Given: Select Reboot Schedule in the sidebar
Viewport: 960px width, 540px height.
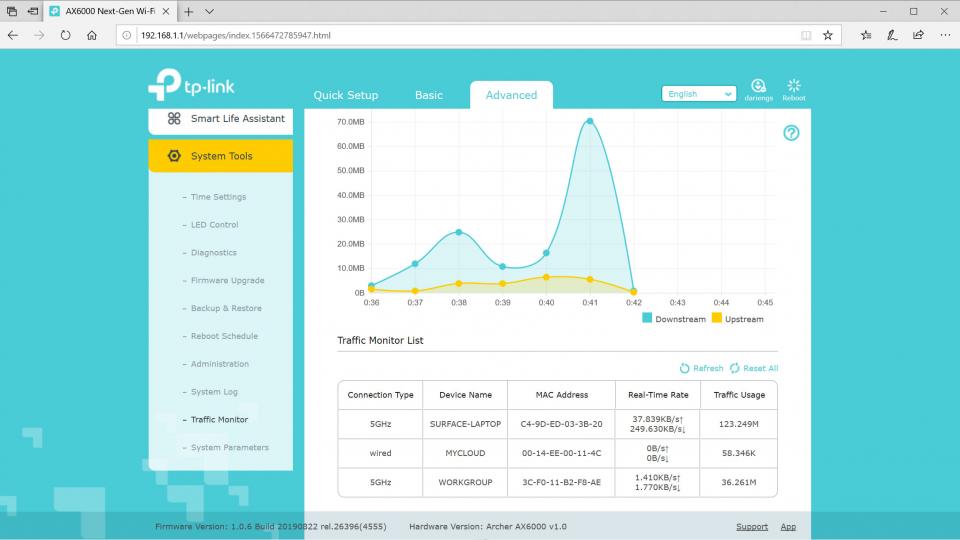Looking at the screenshot, I should coord(224,336).
